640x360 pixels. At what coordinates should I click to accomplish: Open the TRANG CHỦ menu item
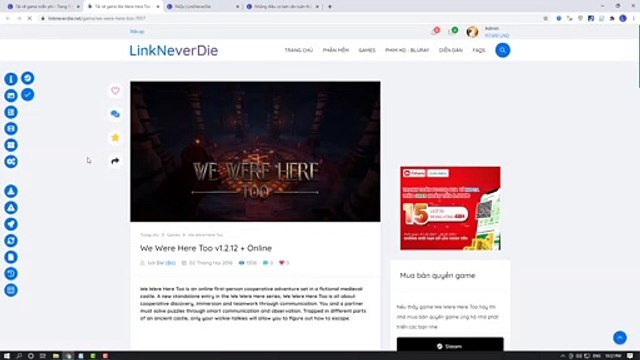click(x=299, y=50)
